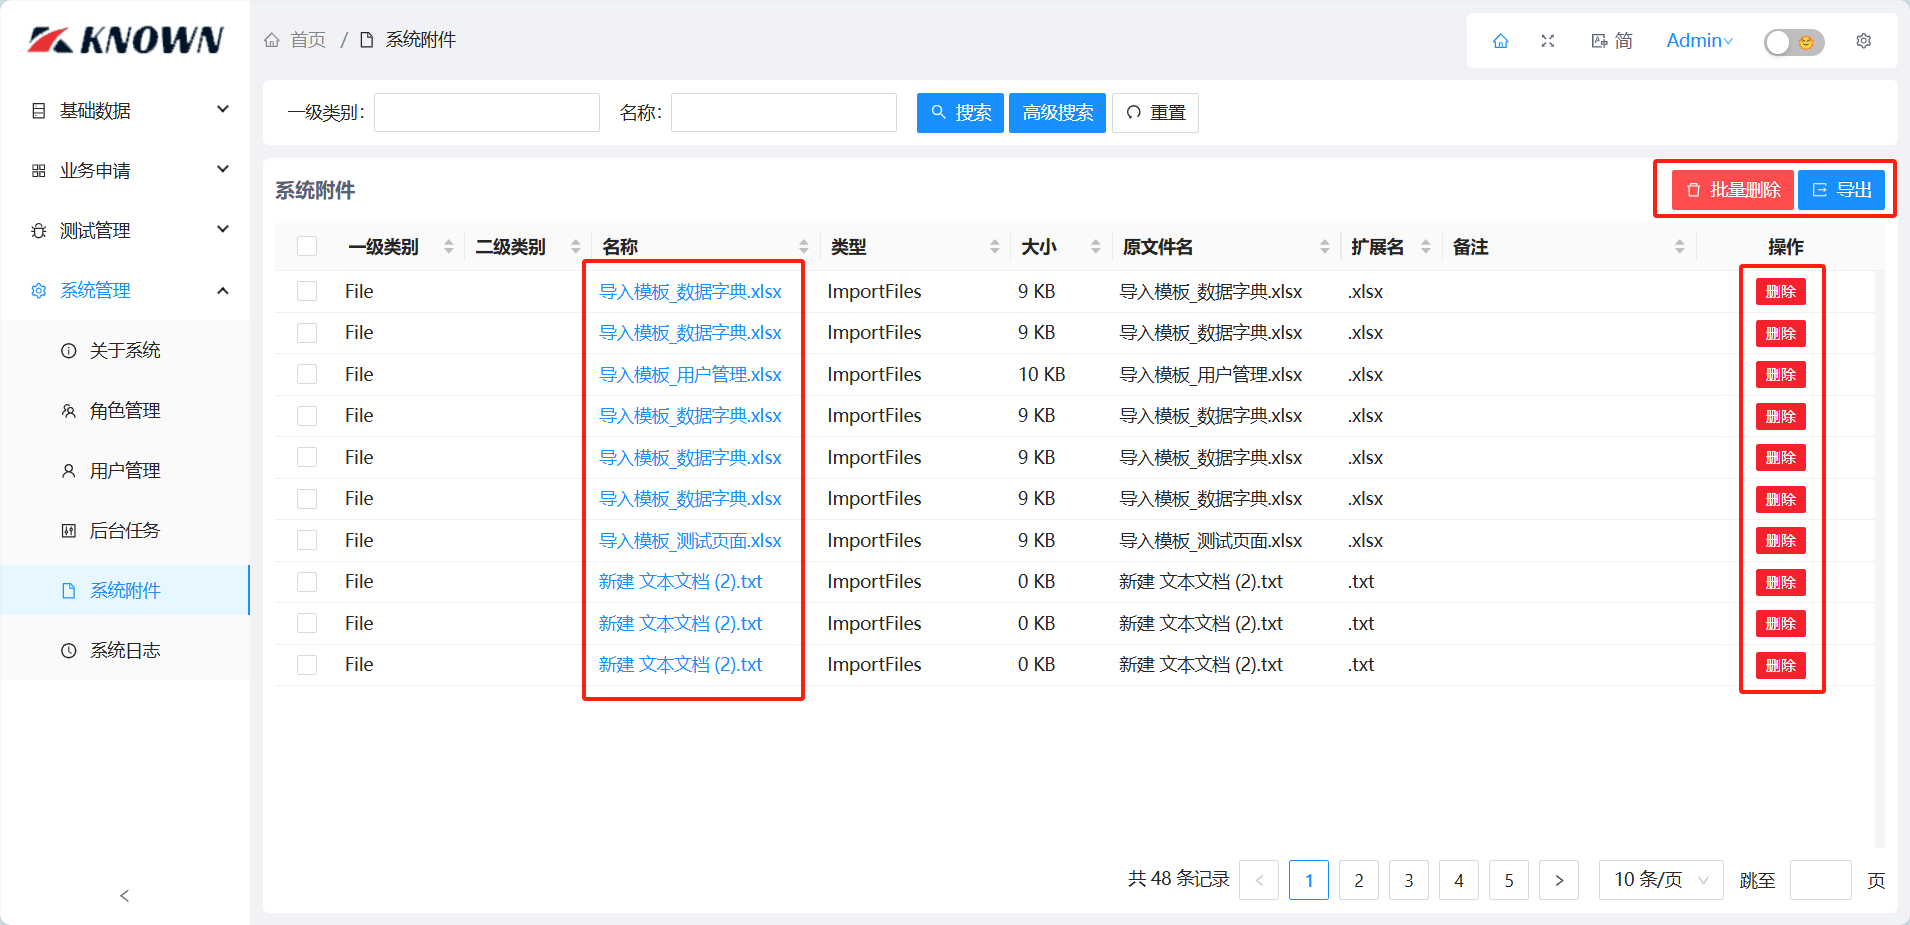
Task: Click the 高级搜索 button
Action: pyautogui.click(x=1057, y=112)
